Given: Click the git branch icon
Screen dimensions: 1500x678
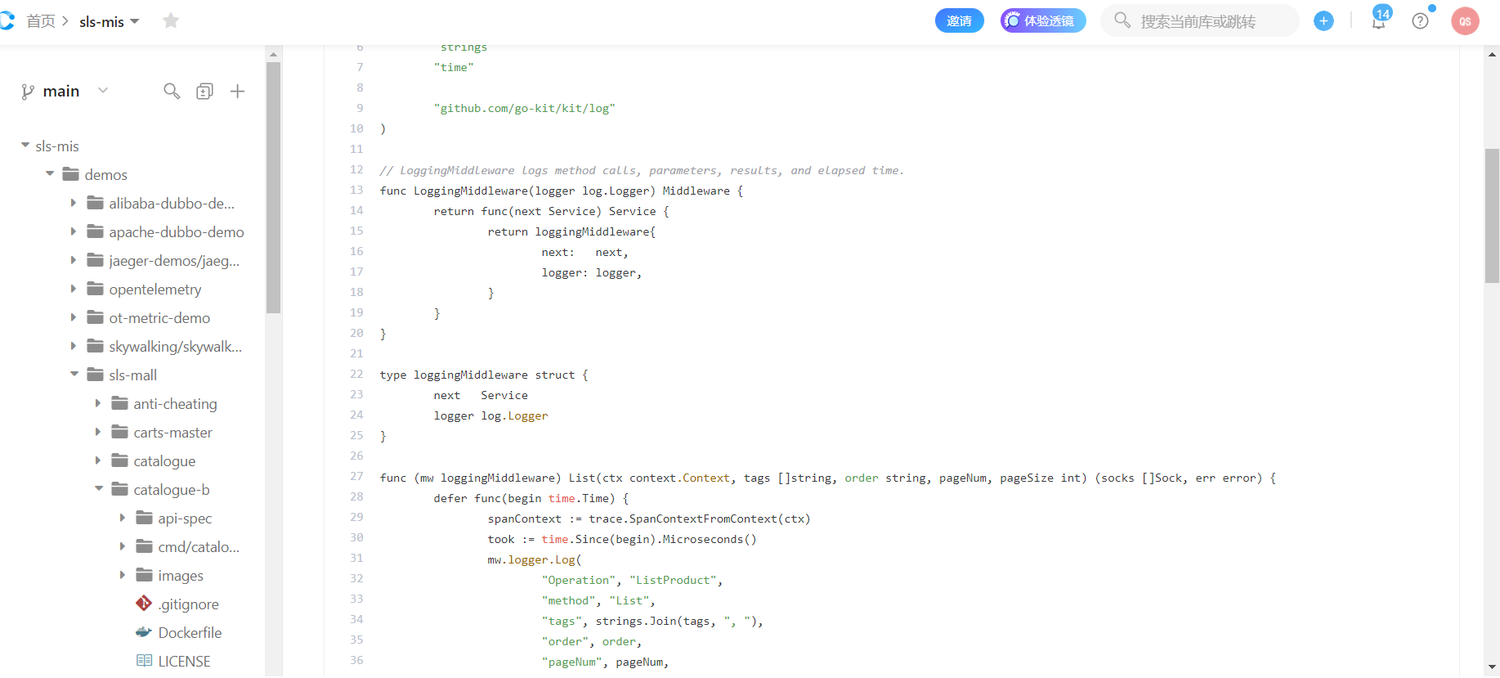Looking at the screenshot, I should click(x=27, y=91).
